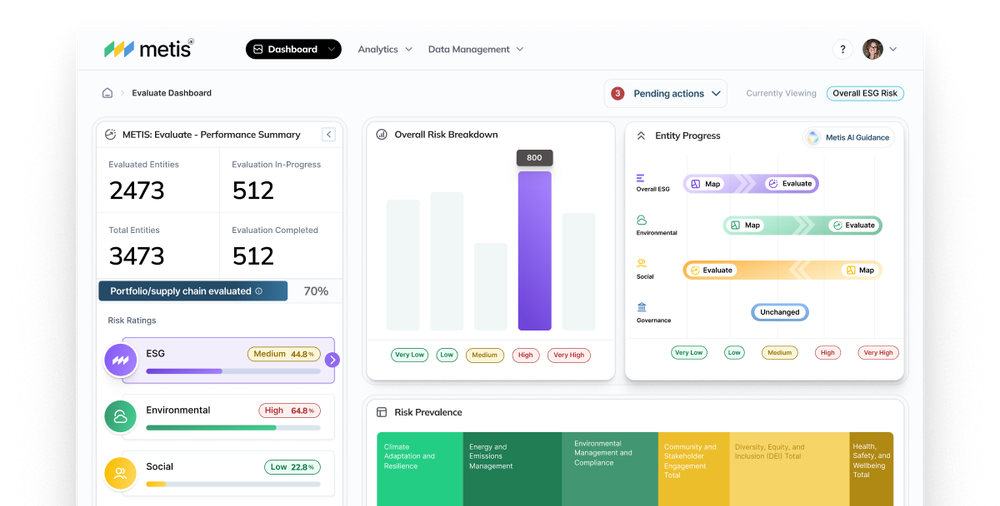
Task: Click the Overall Risk Breakdown chart icon
Action: [381, 135]
